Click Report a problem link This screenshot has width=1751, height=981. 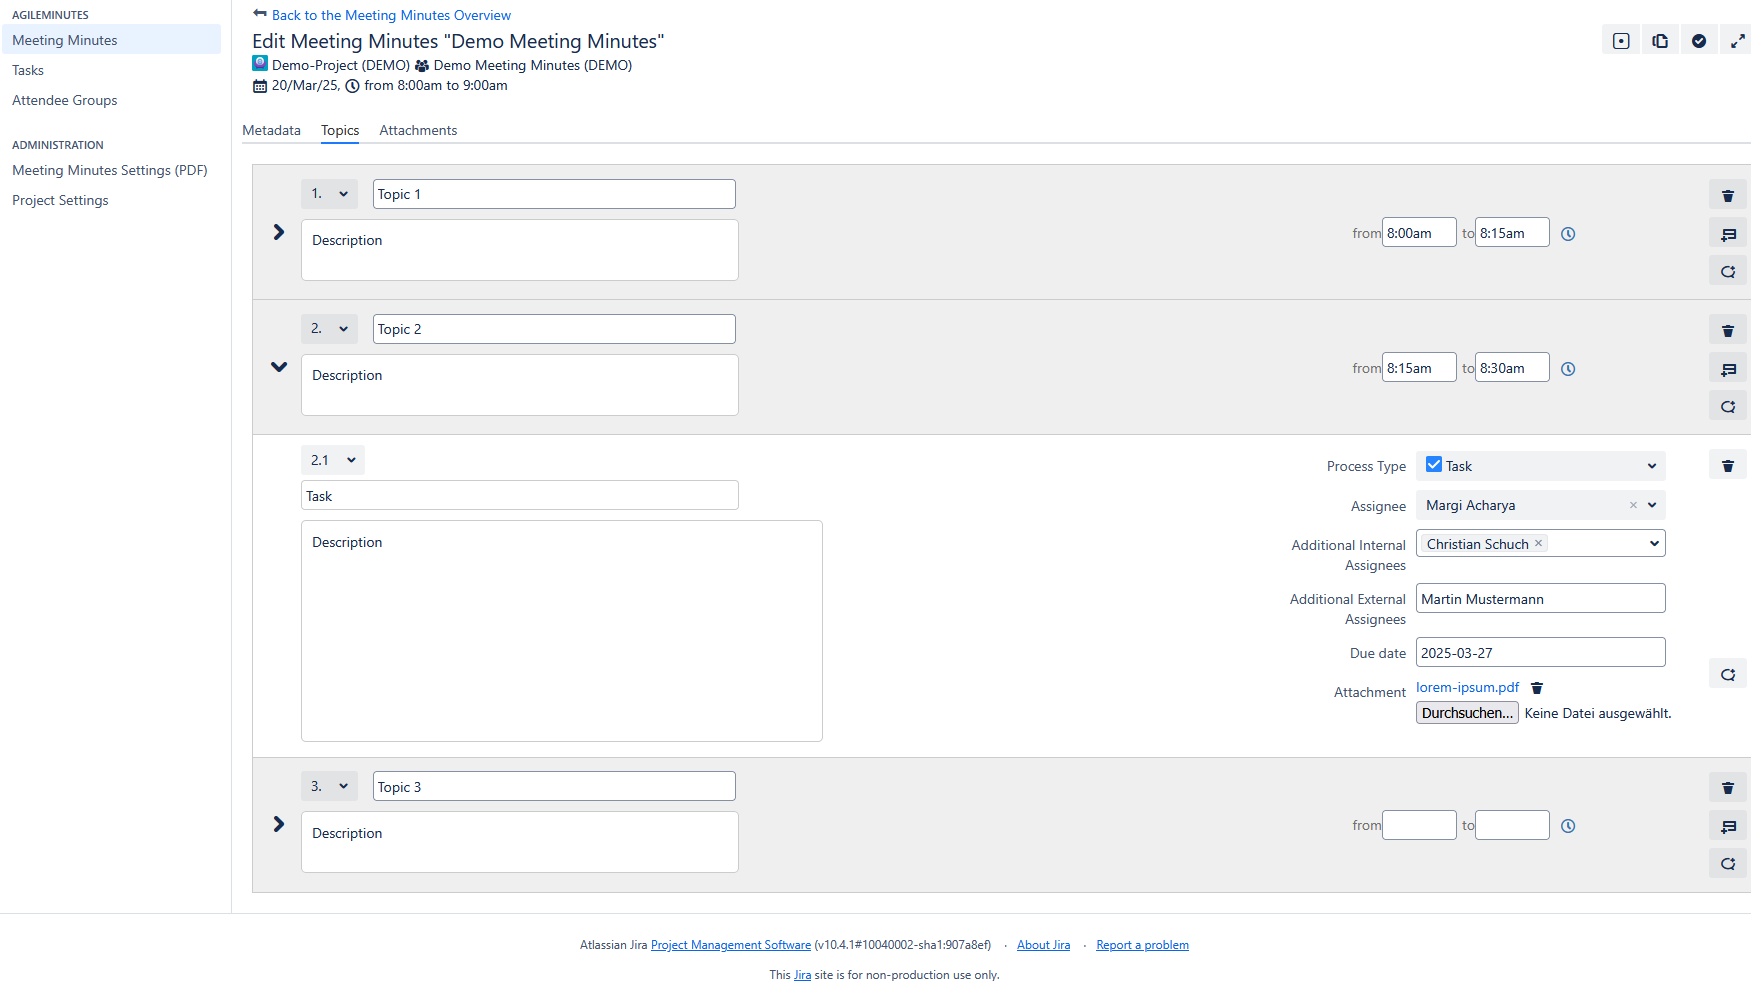(1142, 945)
